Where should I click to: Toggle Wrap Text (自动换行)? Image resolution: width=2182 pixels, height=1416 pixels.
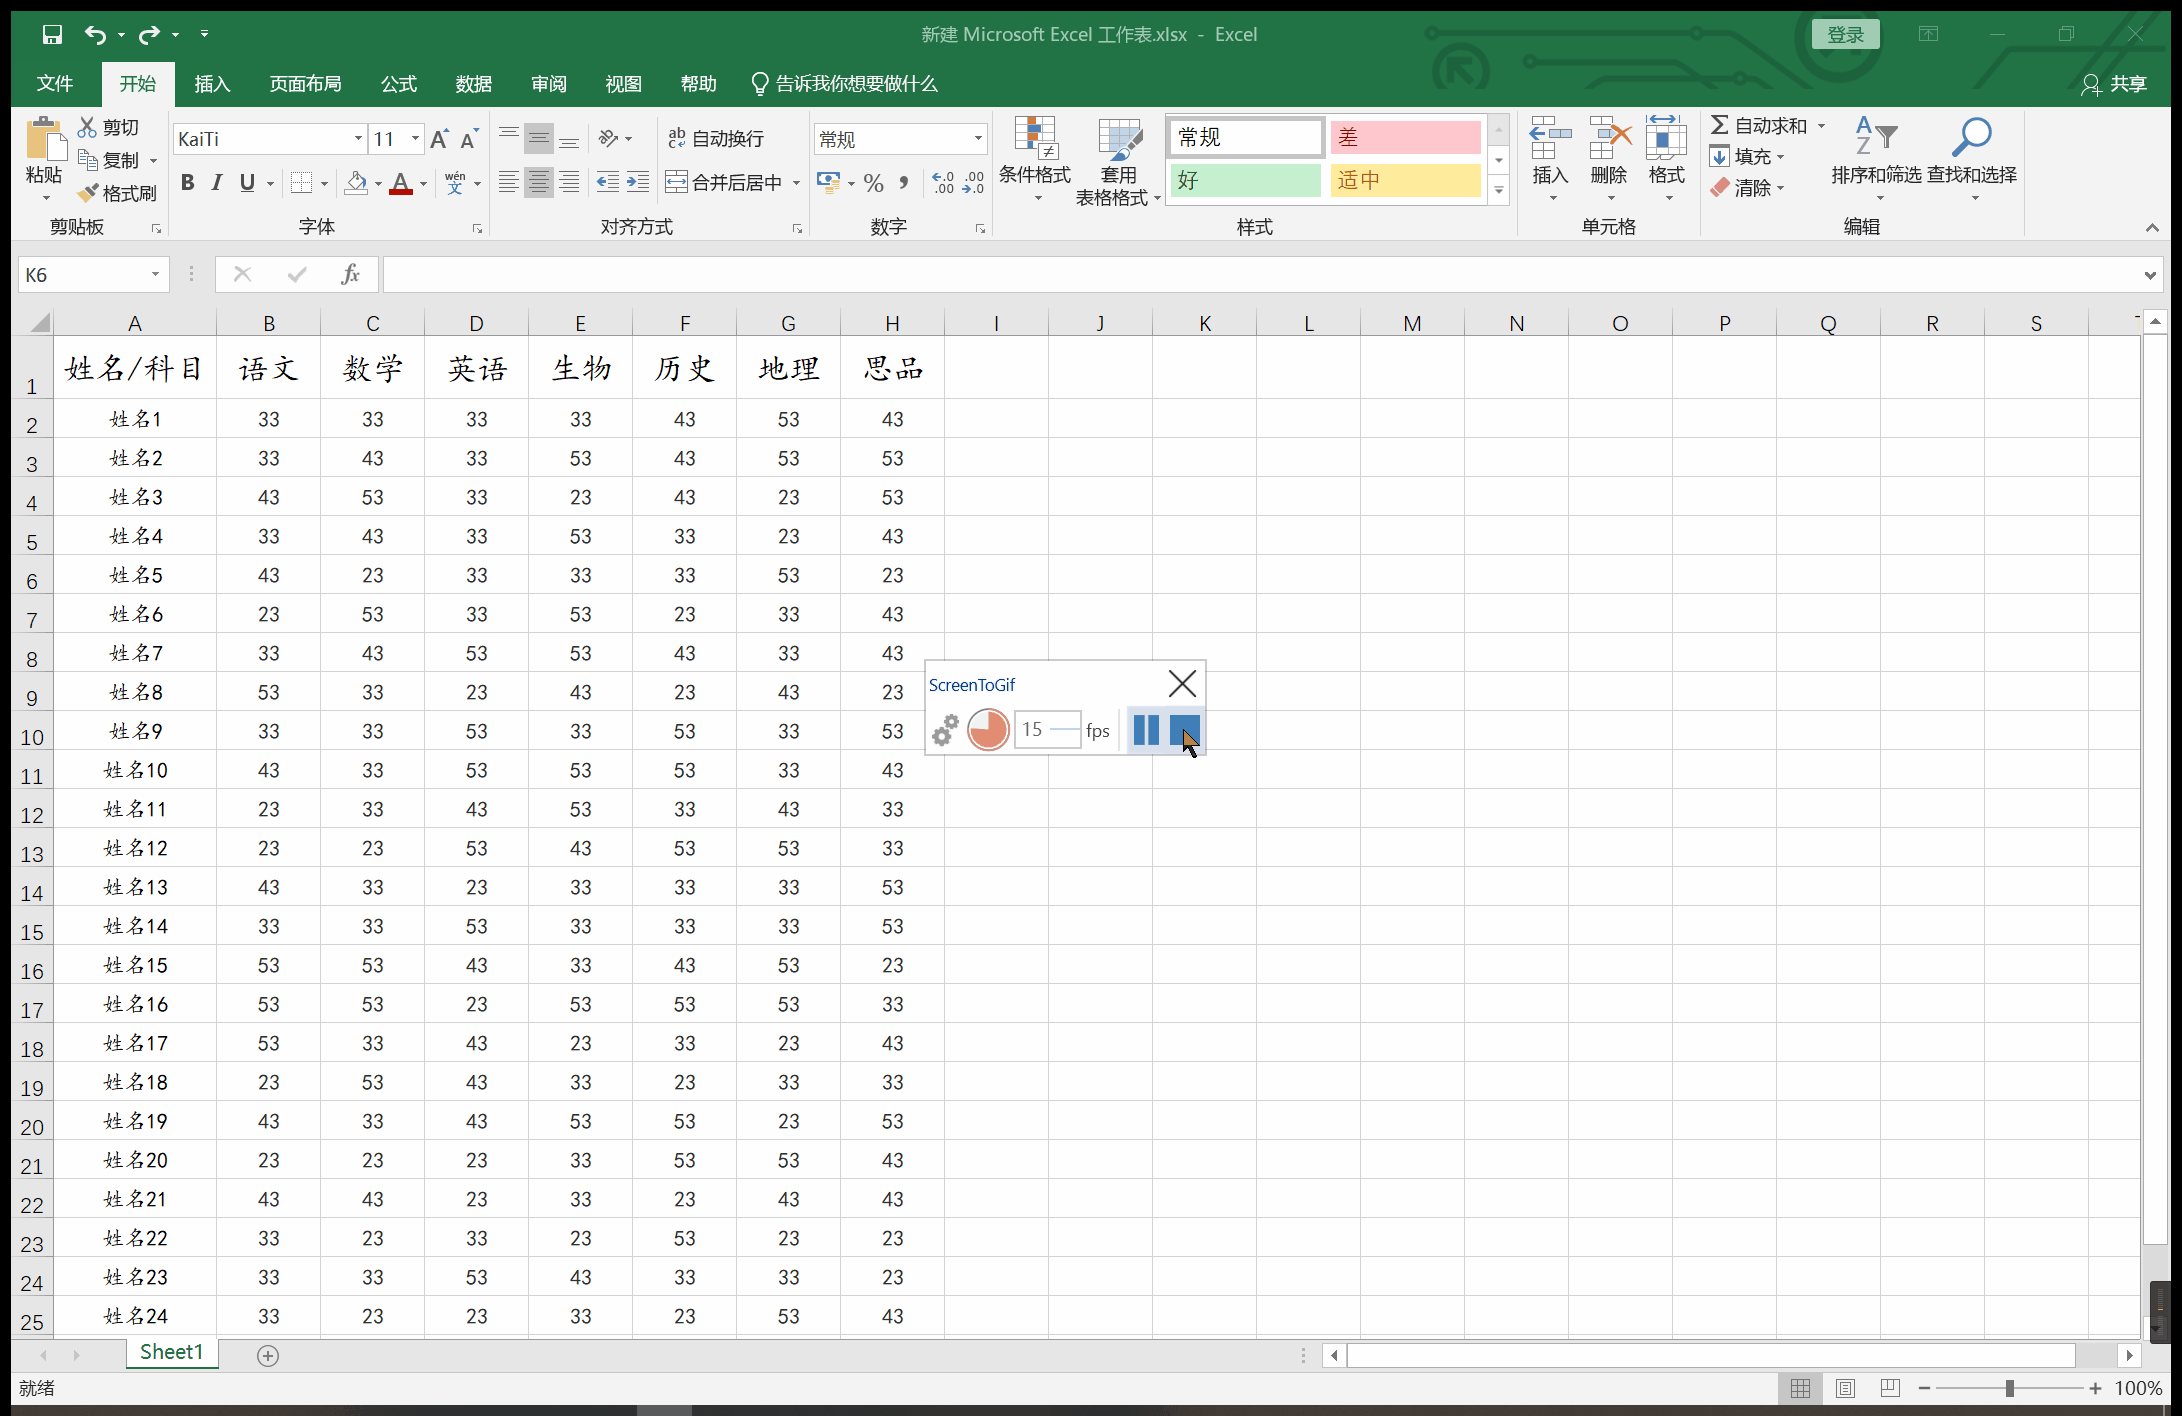point(716,139)
